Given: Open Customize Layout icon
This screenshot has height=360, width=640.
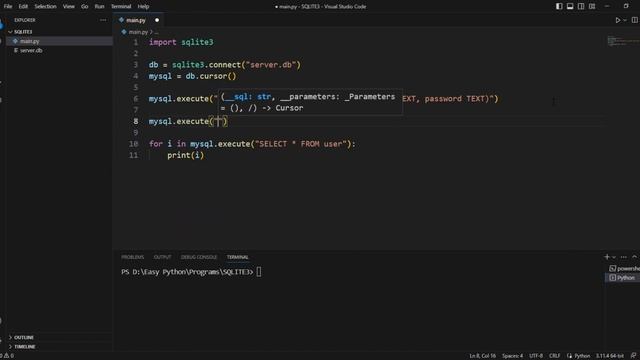Looking at the screenshot, I should click(592, 7).
